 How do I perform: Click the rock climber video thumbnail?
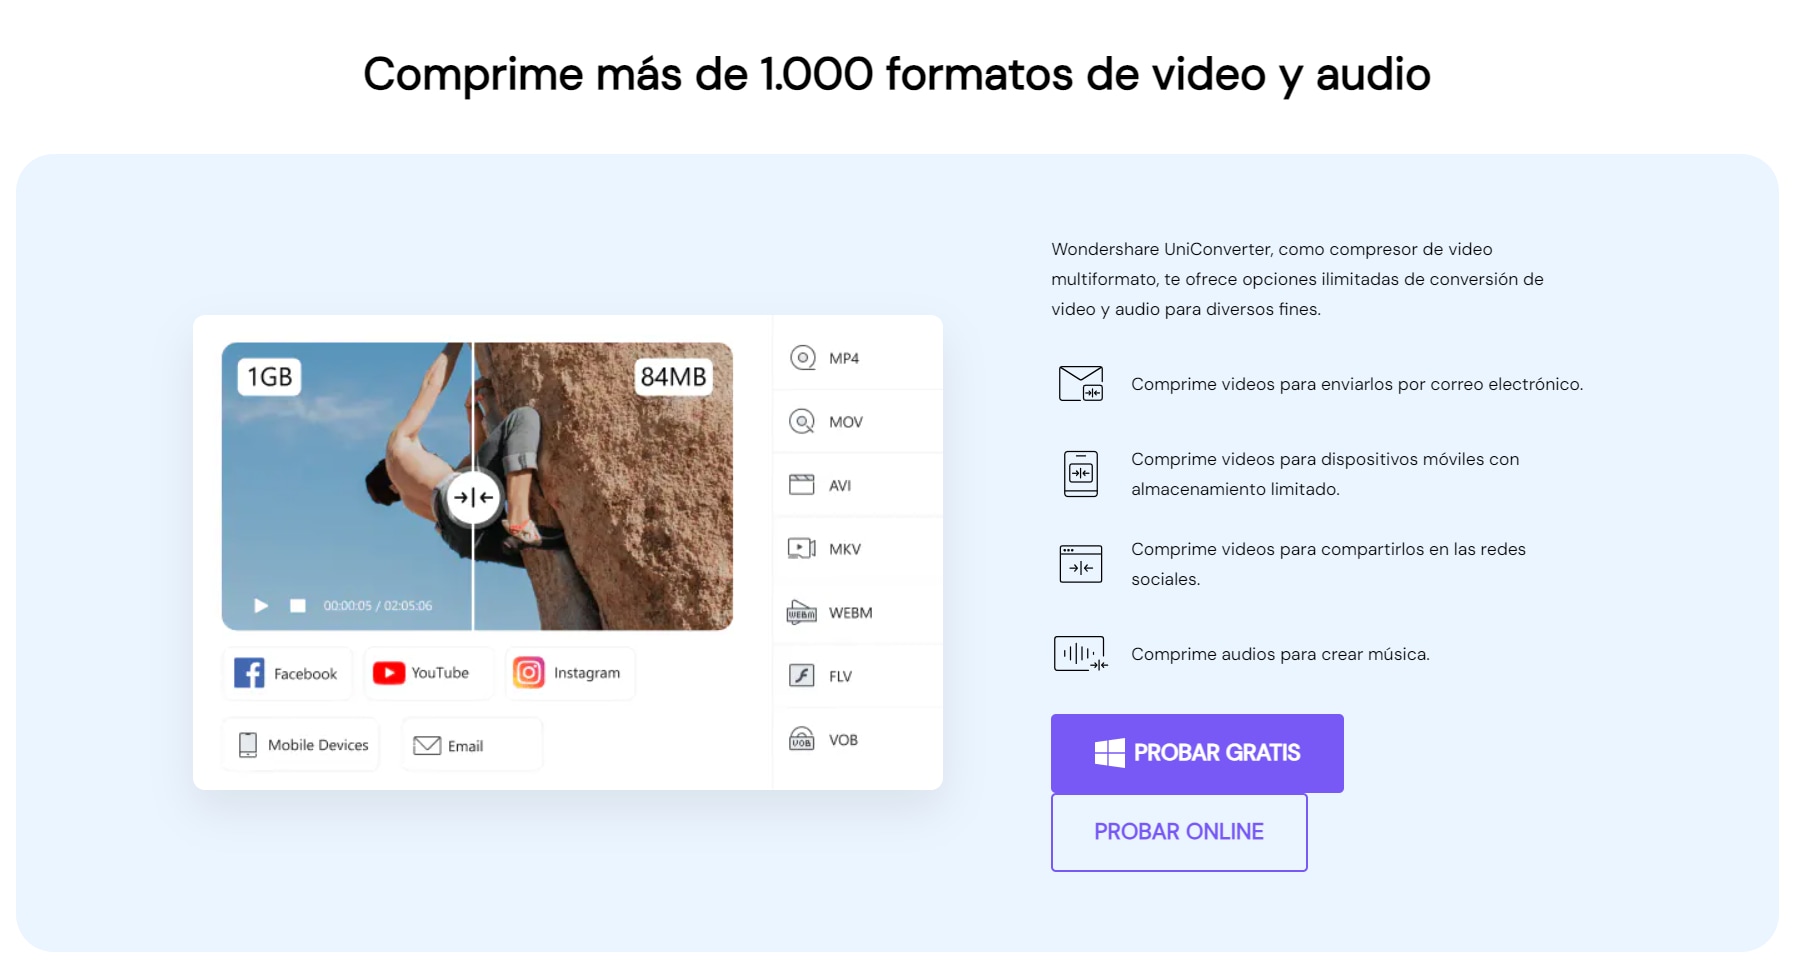[x=477, y=486]
